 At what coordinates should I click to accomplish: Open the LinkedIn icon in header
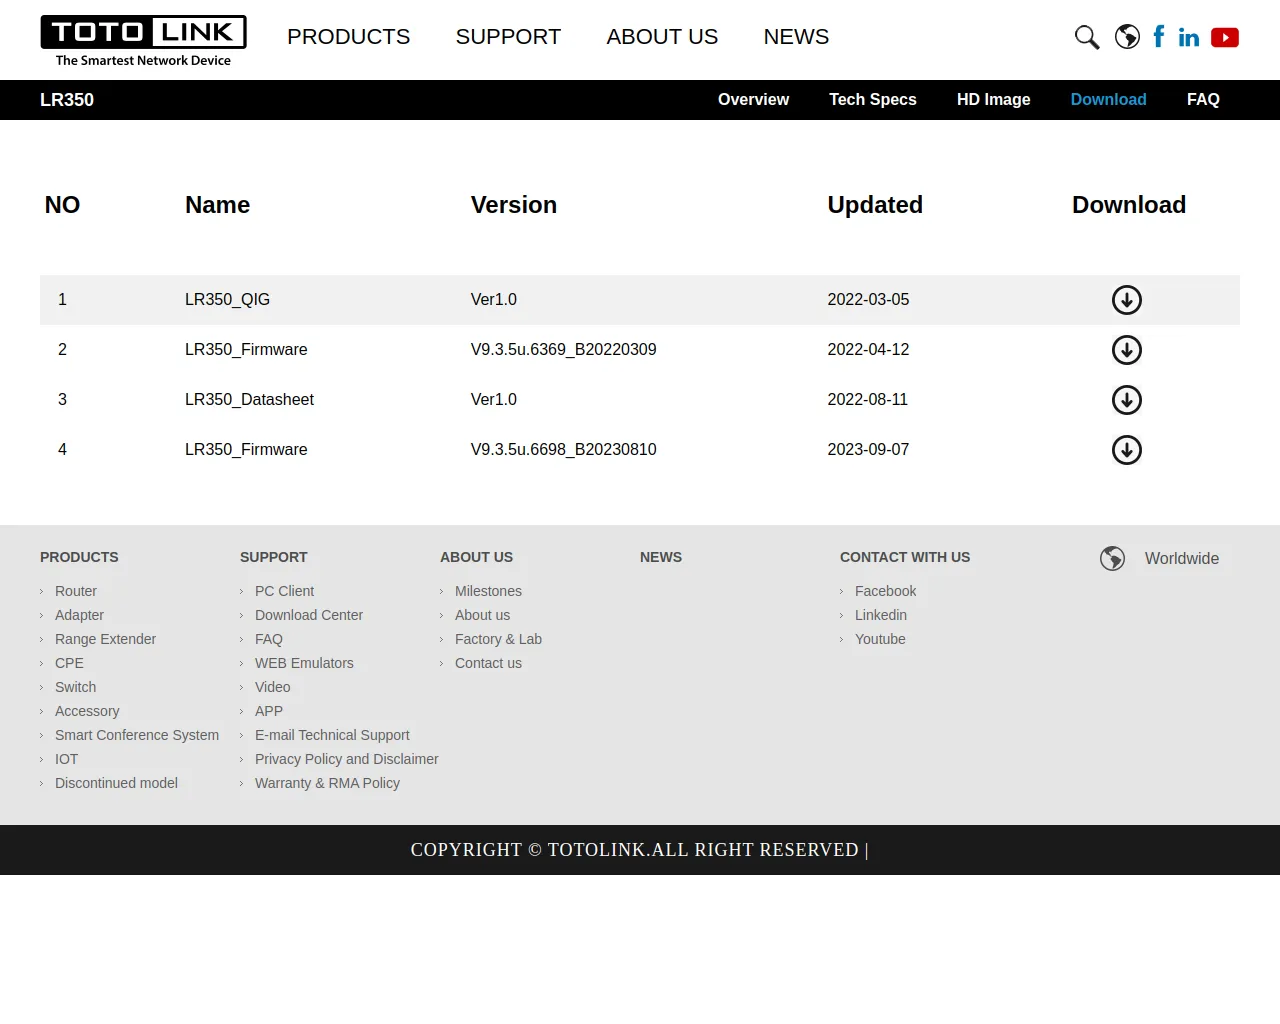(x=1189, y=37)
